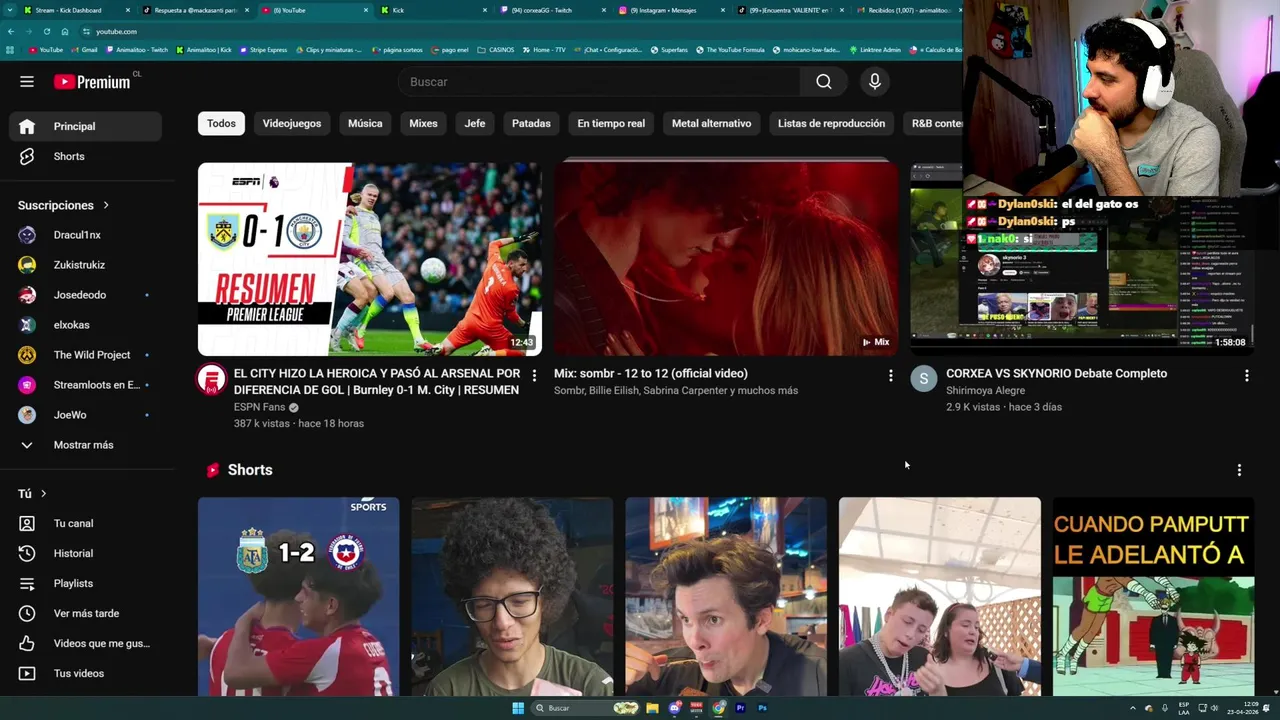The image size is (1280, 720).
Task: Select the Todos filter chip
Action: pyautogui.click(x=221, y=123)
